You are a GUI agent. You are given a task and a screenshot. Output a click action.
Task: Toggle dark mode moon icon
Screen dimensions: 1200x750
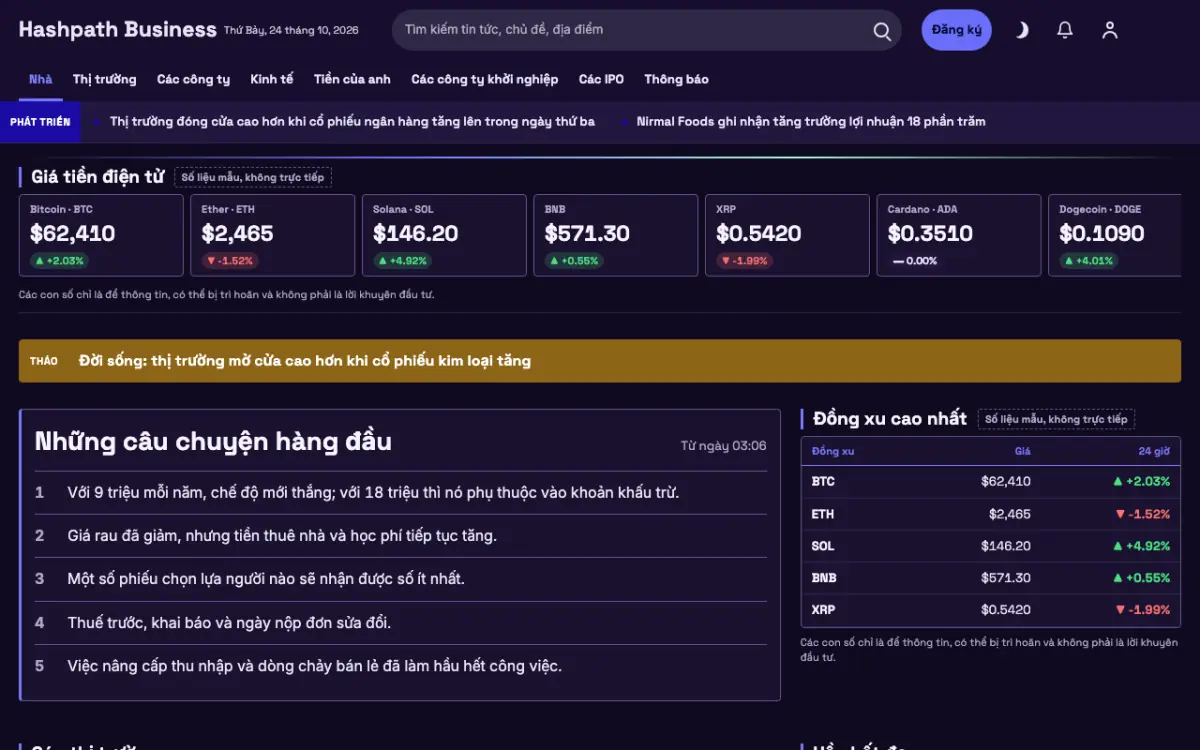[1021, 30]
